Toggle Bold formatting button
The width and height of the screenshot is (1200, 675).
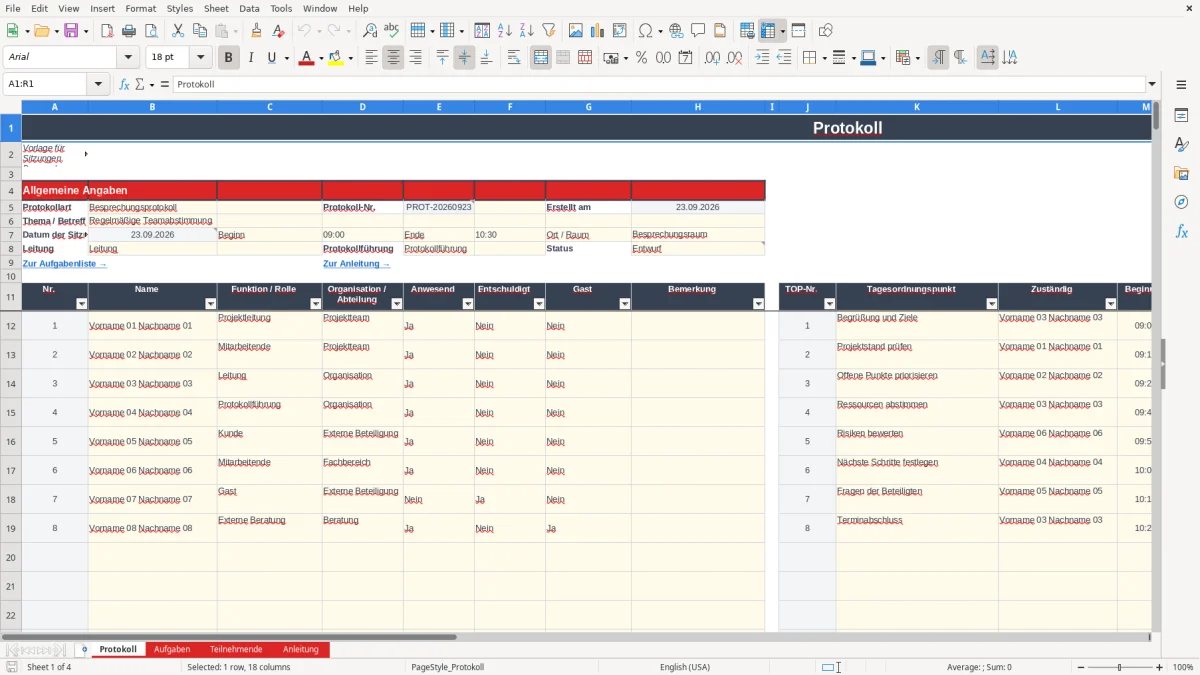228,58
